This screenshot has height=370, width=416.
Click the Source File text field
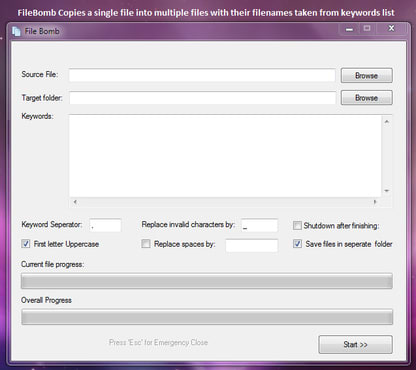click(202, 75)
